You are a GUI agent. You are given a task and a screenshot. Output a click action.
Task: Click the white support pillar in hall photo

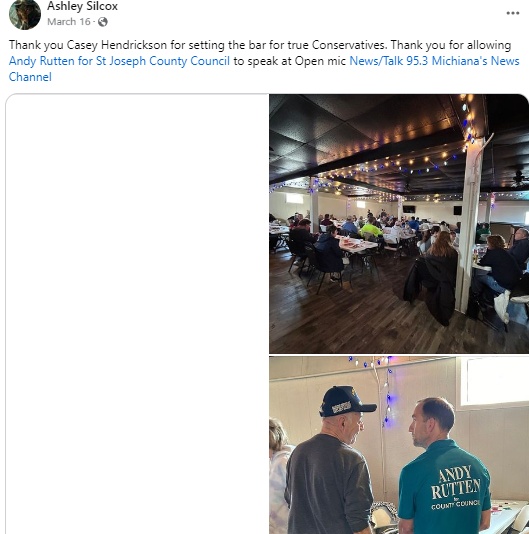[x=468, y=225]
